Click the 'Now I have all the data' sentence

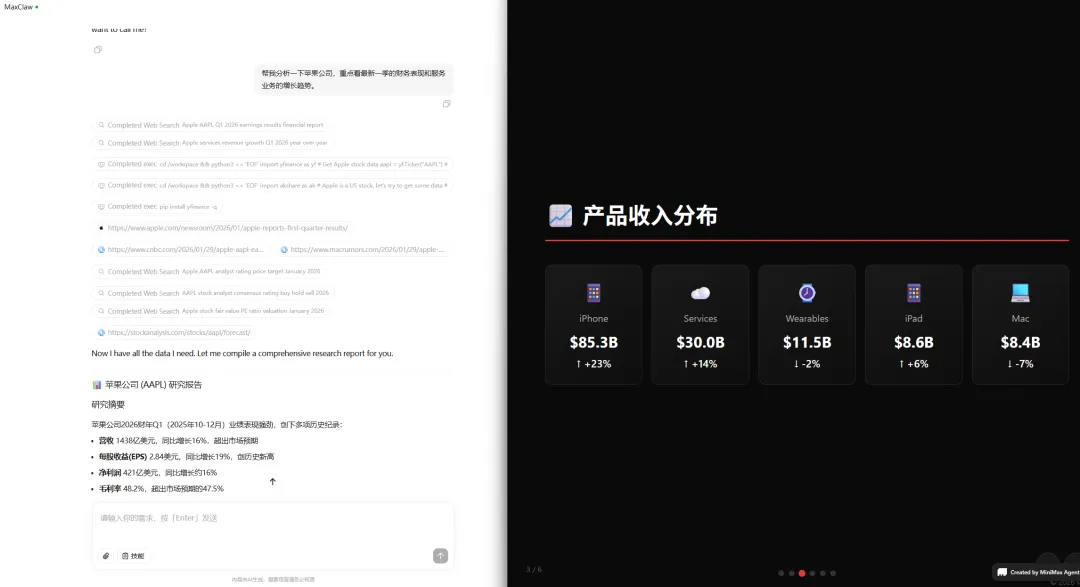tap(242, 353)
